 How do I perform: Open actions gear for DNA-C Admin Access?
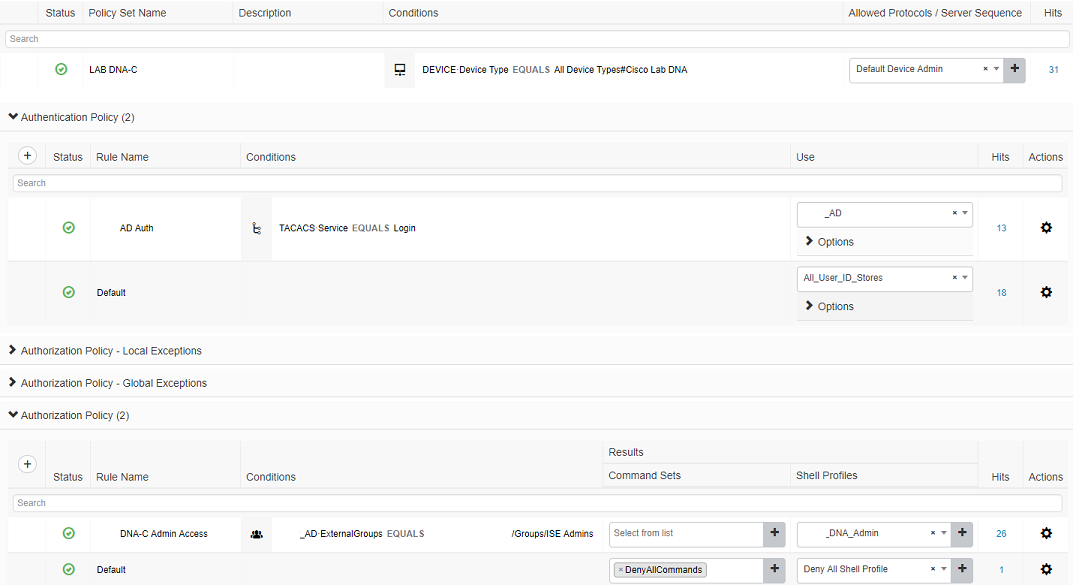[x=1046, y=533]
